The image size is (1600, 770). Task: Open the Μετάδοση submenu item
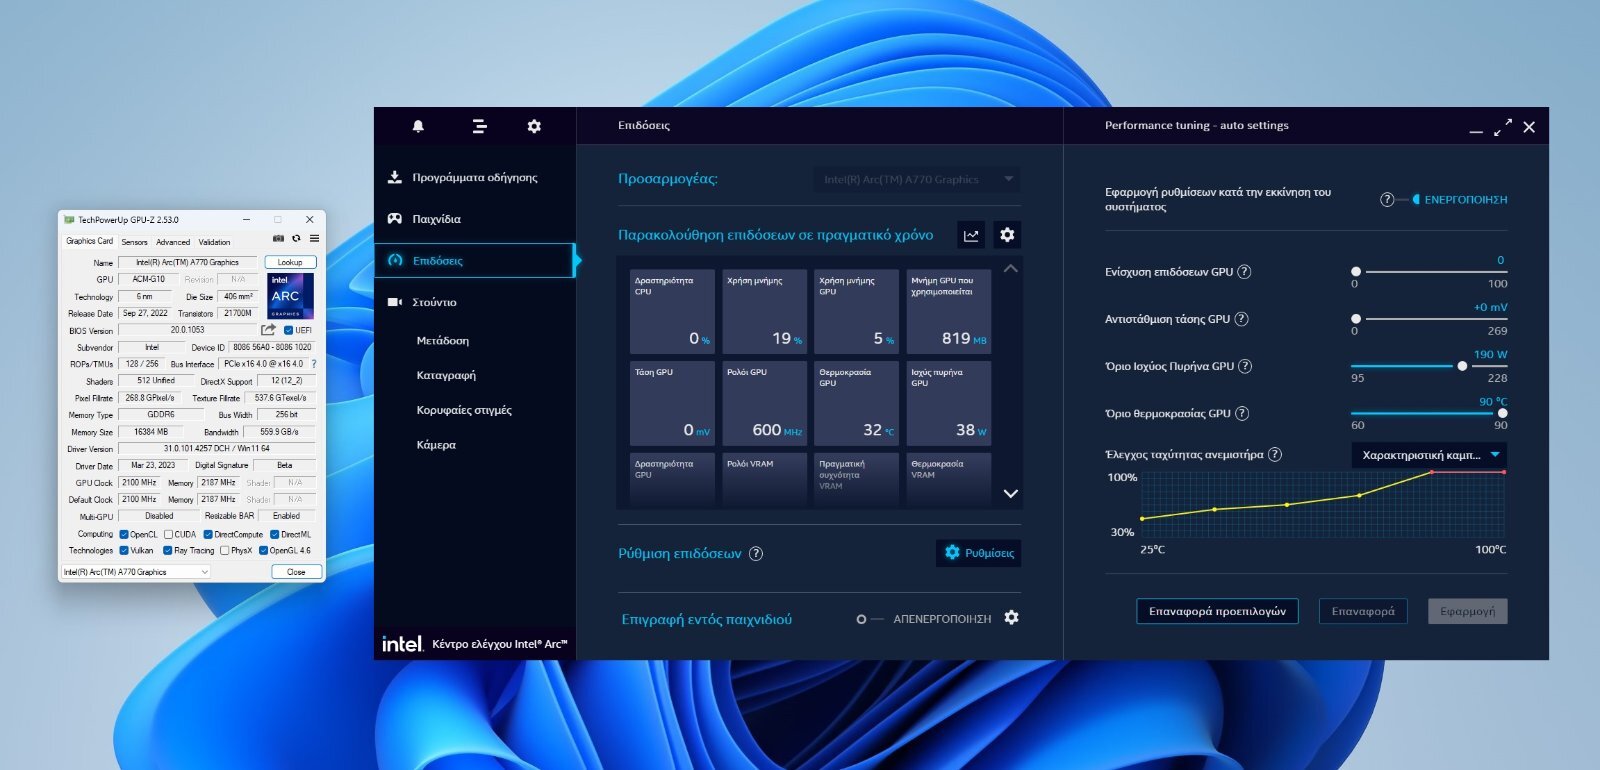[443, 341]
